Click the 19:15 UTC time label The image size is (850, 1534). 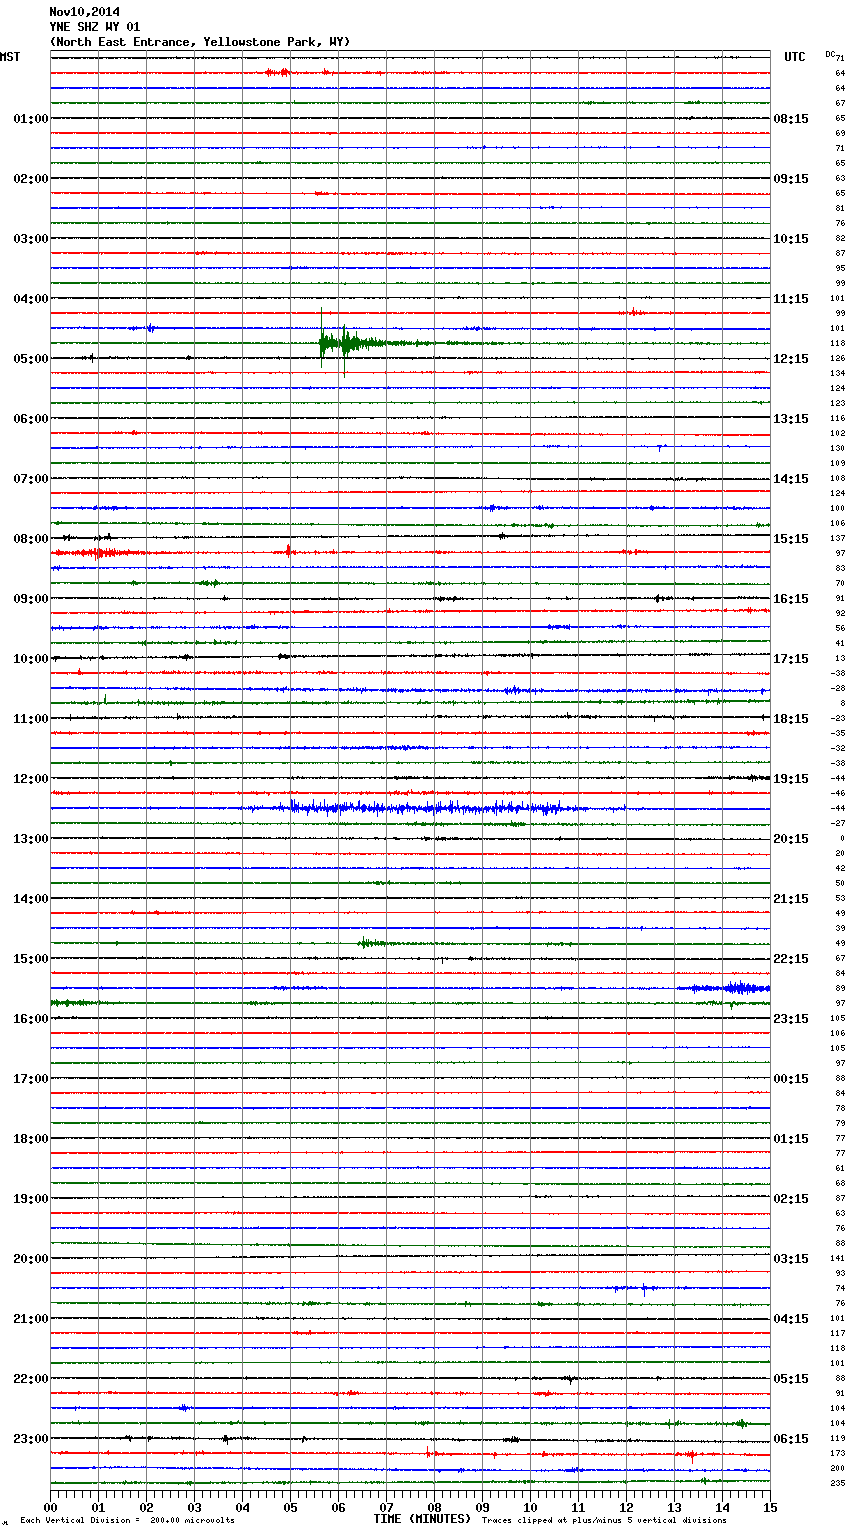[791, 779]
